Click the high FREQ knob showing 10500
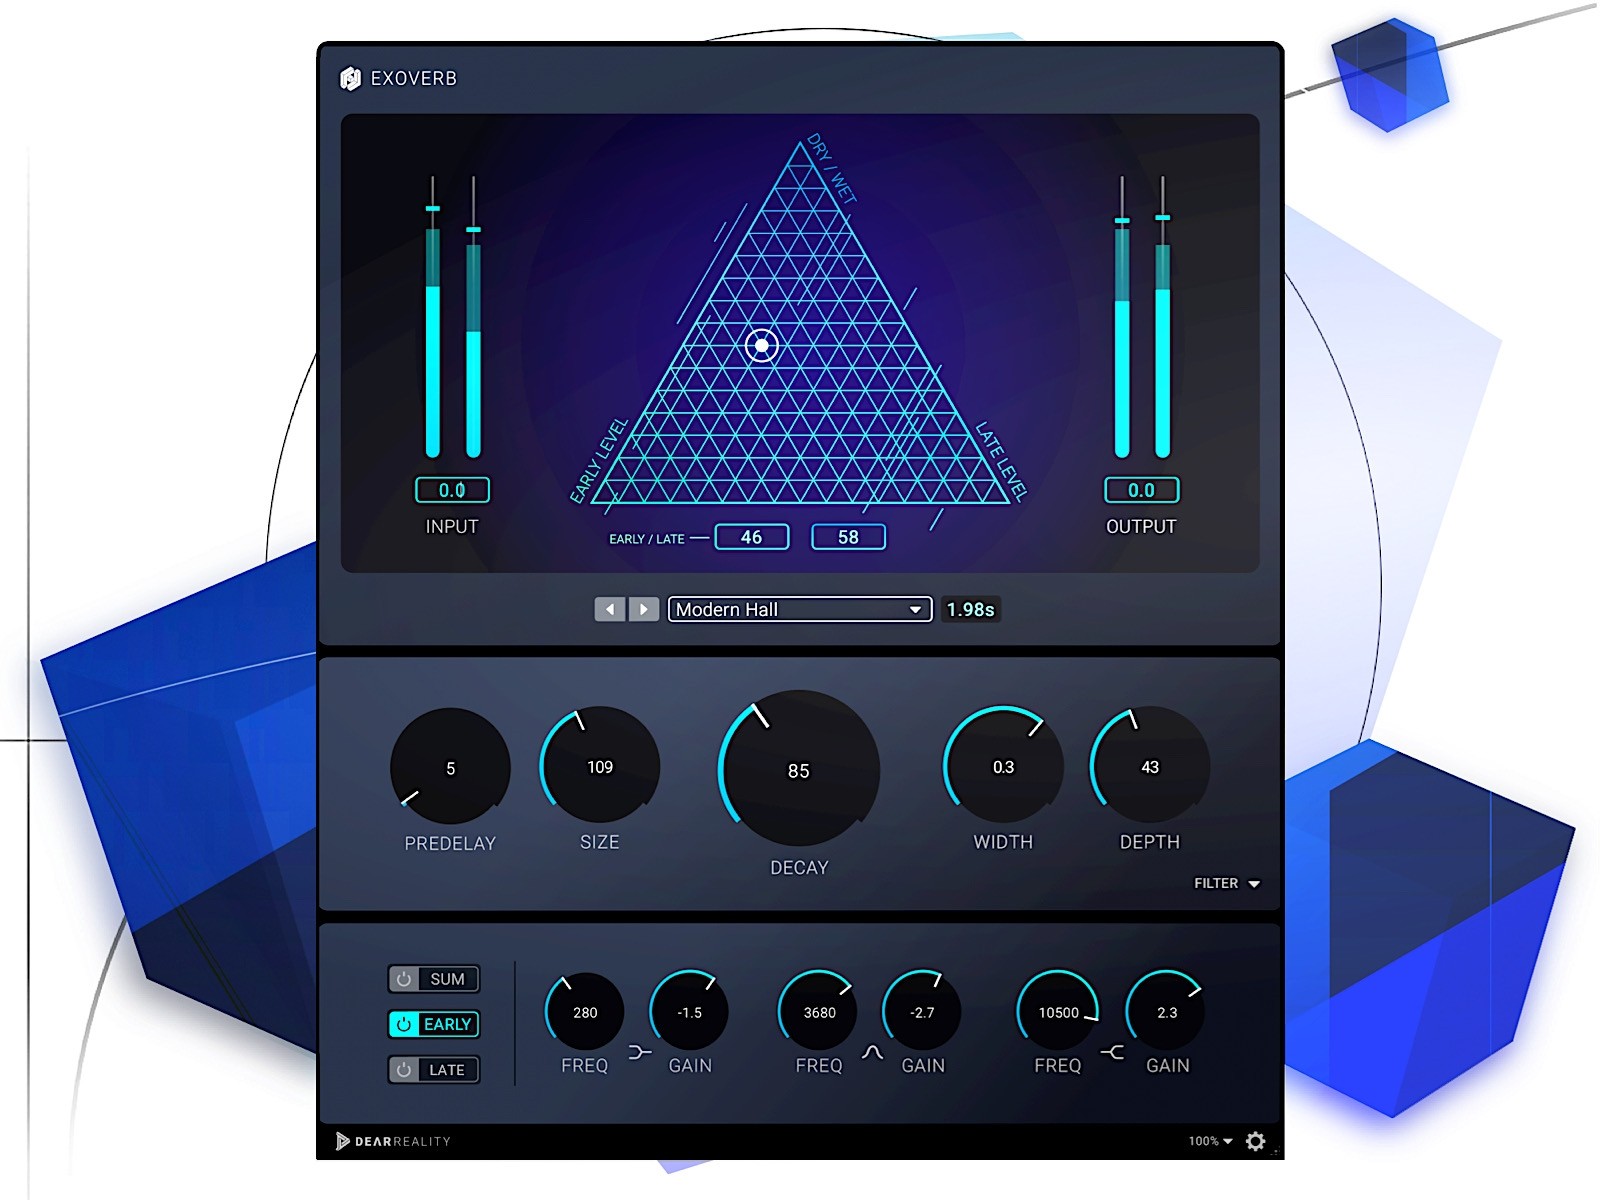 click(x=1058, y=1012)
